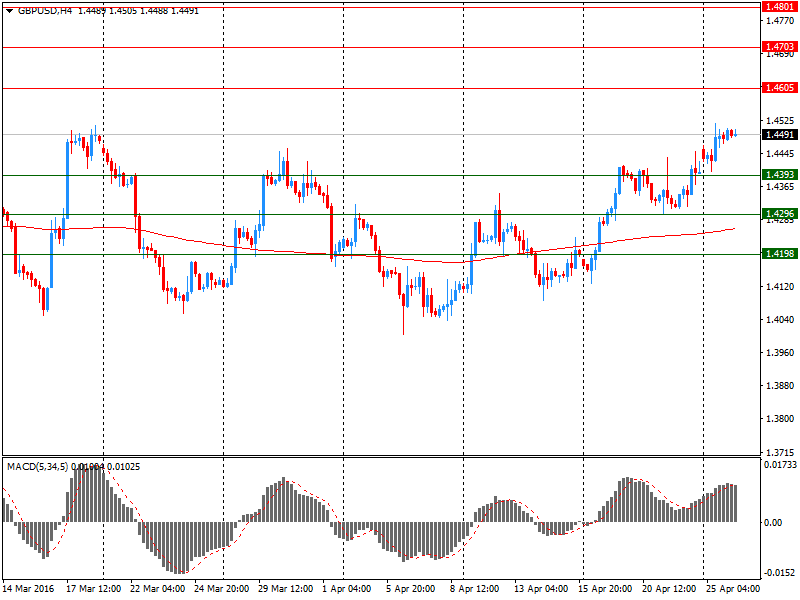Click the 1.4393 green support price label

[780, 175]
